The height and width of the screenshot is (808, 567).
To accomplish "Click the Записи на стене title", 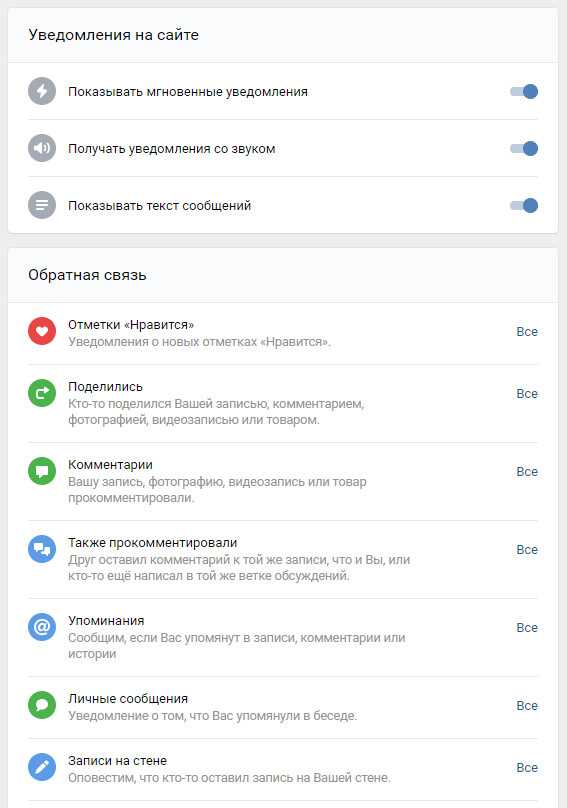I will [x=118, y=761].
